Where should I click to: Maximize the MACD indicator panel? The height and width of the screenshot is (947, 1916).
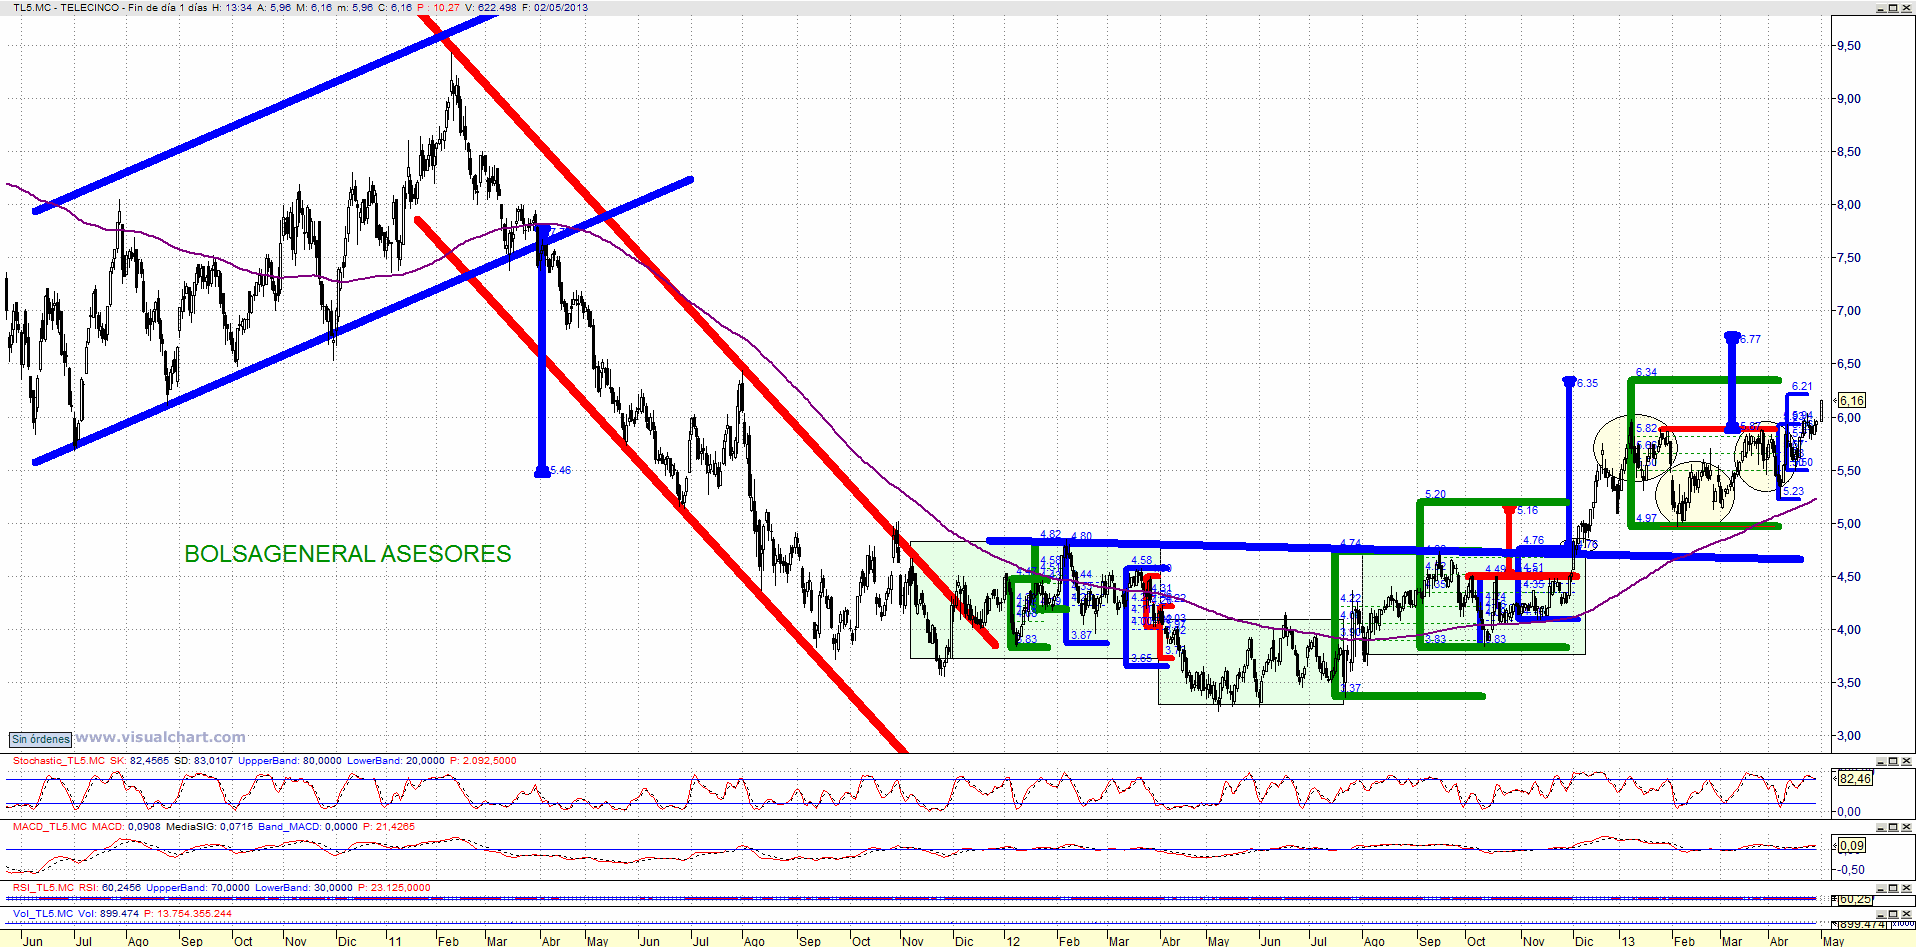(1893, 827)
